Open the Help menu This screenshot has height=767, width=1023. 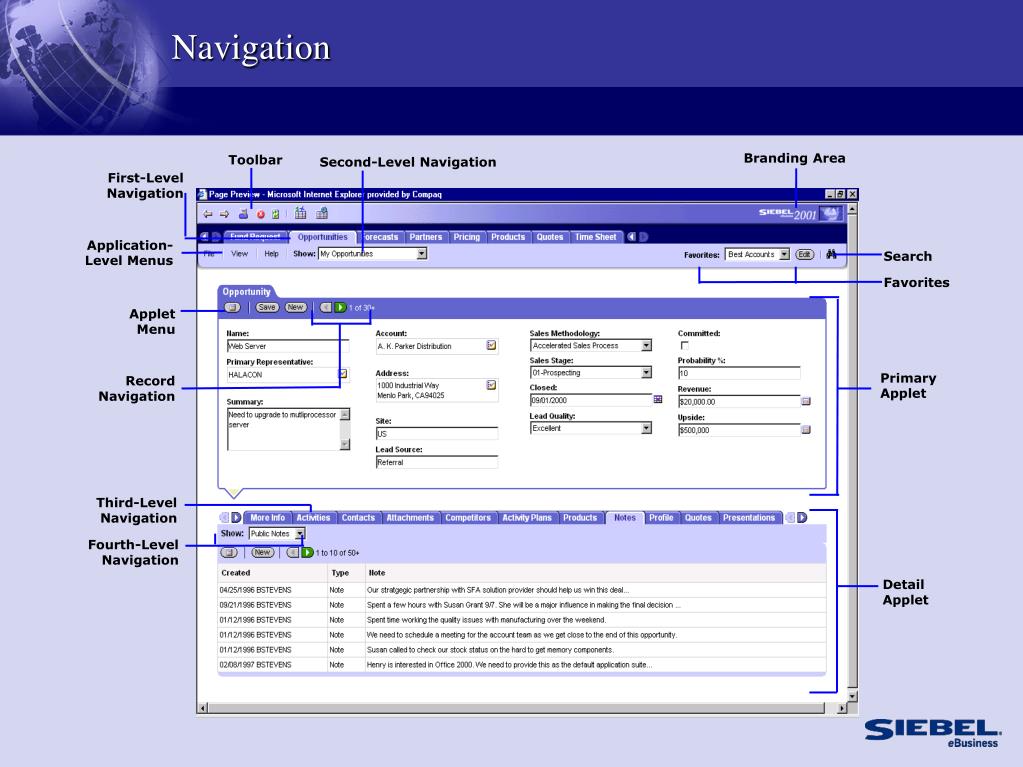coord(271,254)
